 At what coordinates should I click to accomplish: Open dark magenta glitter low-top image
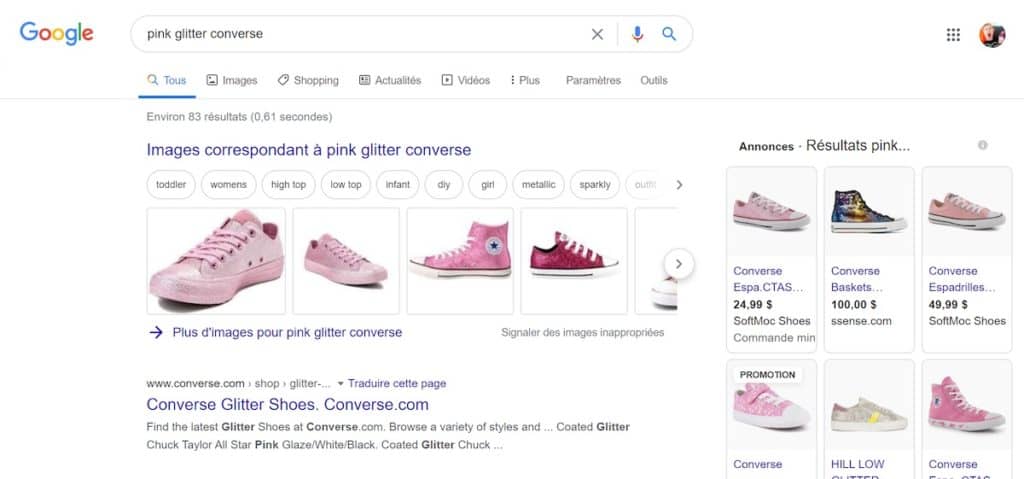pos(574,261)
